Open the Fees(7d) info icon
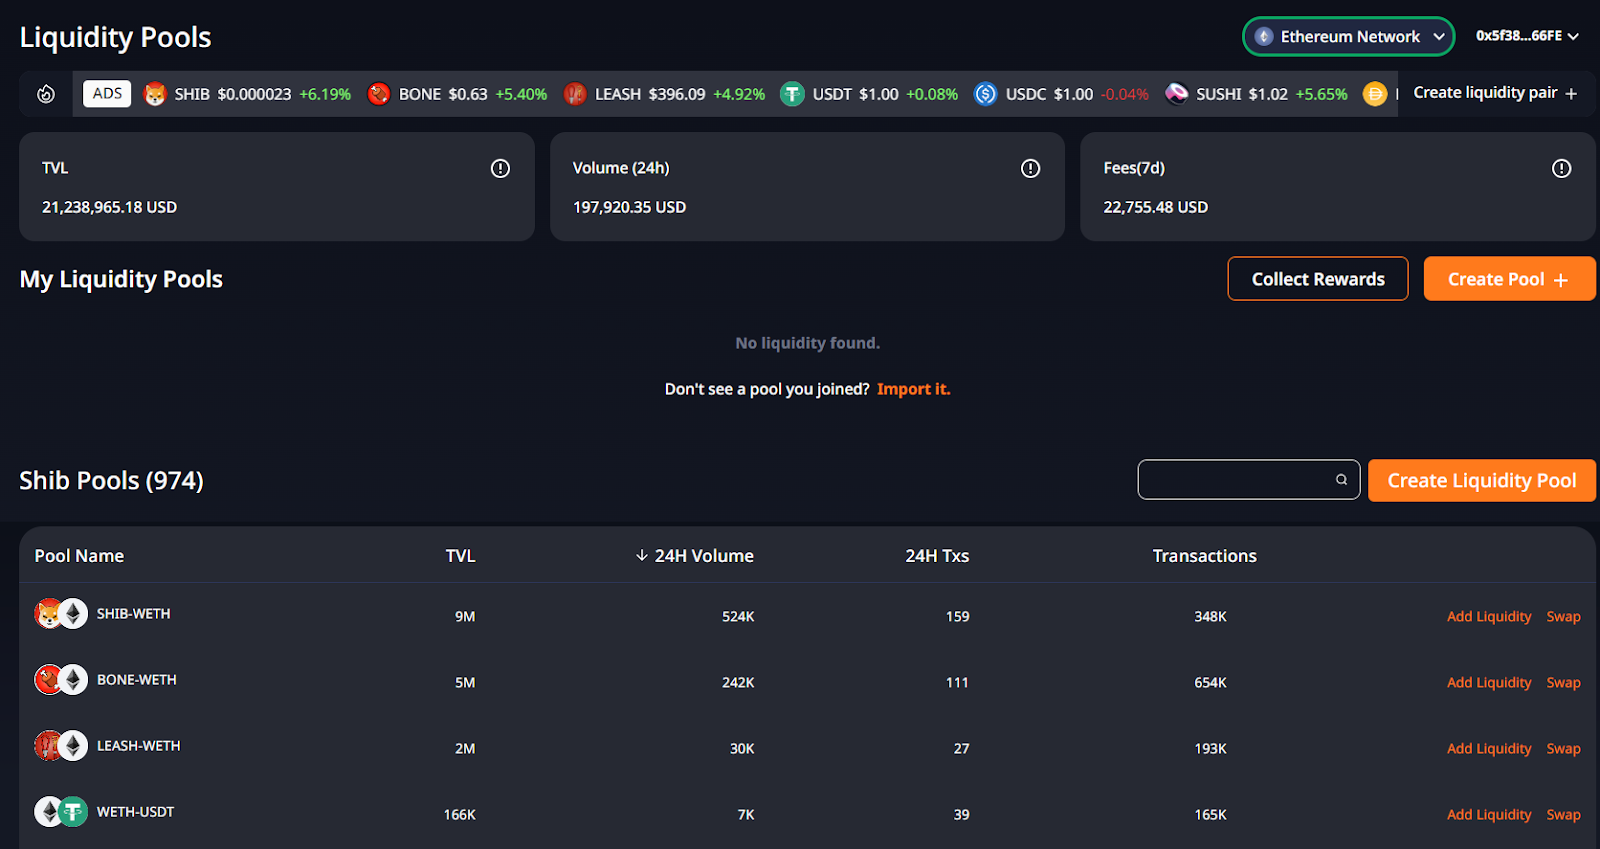The height and width of the screenshot is (849, 1600). coord(1561,168)
